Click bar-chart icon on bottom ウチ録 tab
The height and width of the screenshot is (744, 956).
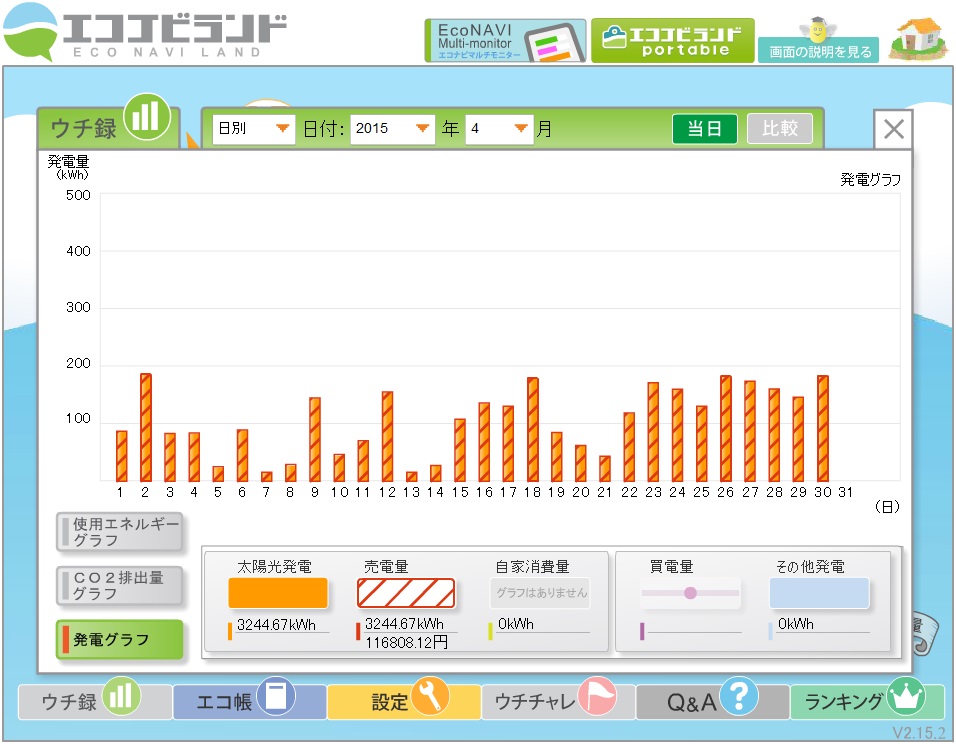(121, 696)
